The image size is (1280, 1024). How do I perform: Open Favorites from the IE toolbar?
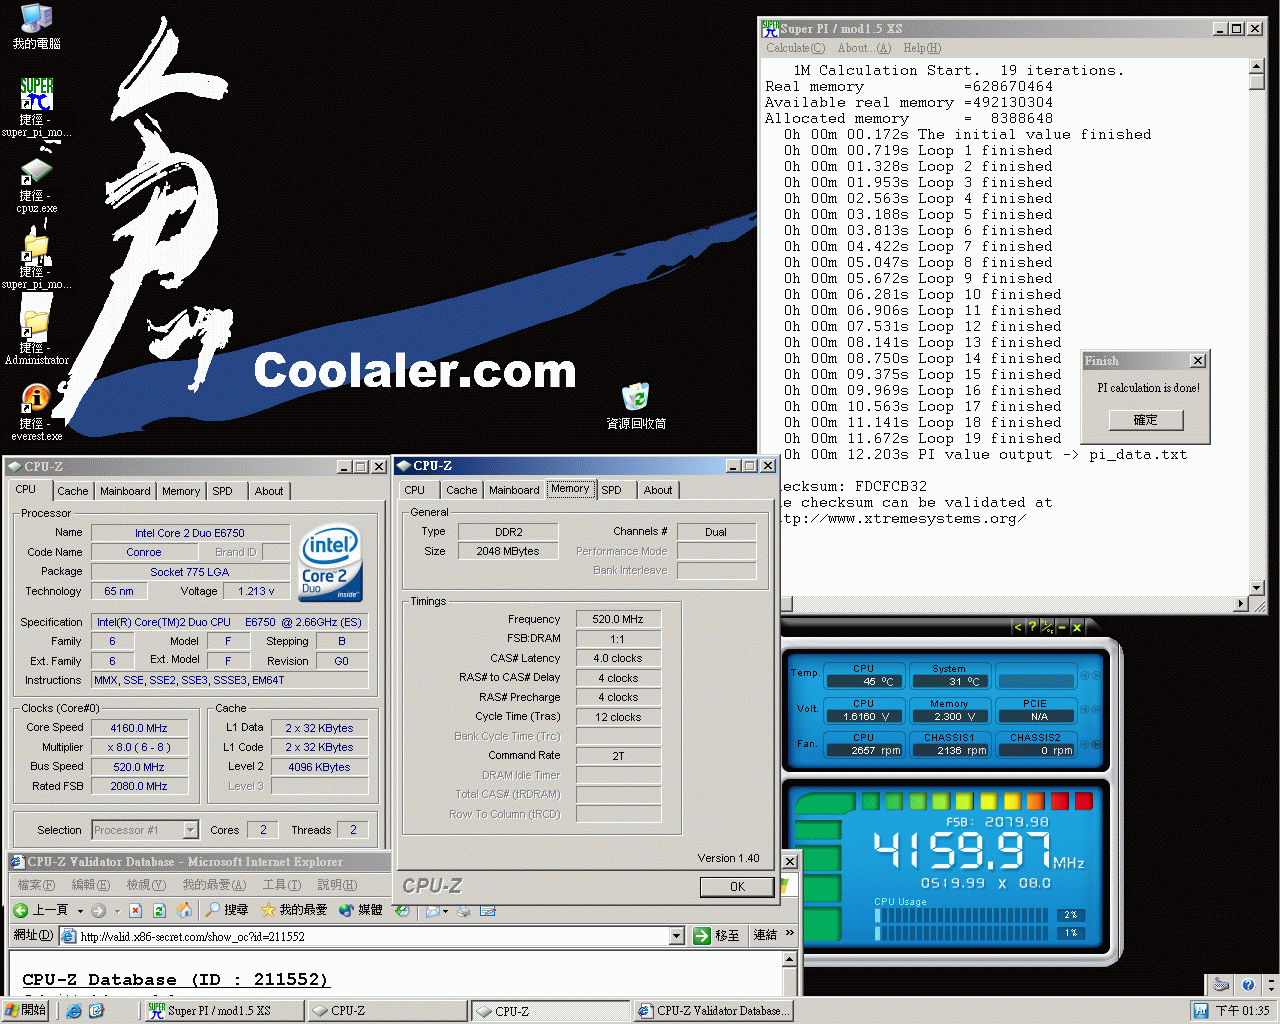click(x=294, y=910)
